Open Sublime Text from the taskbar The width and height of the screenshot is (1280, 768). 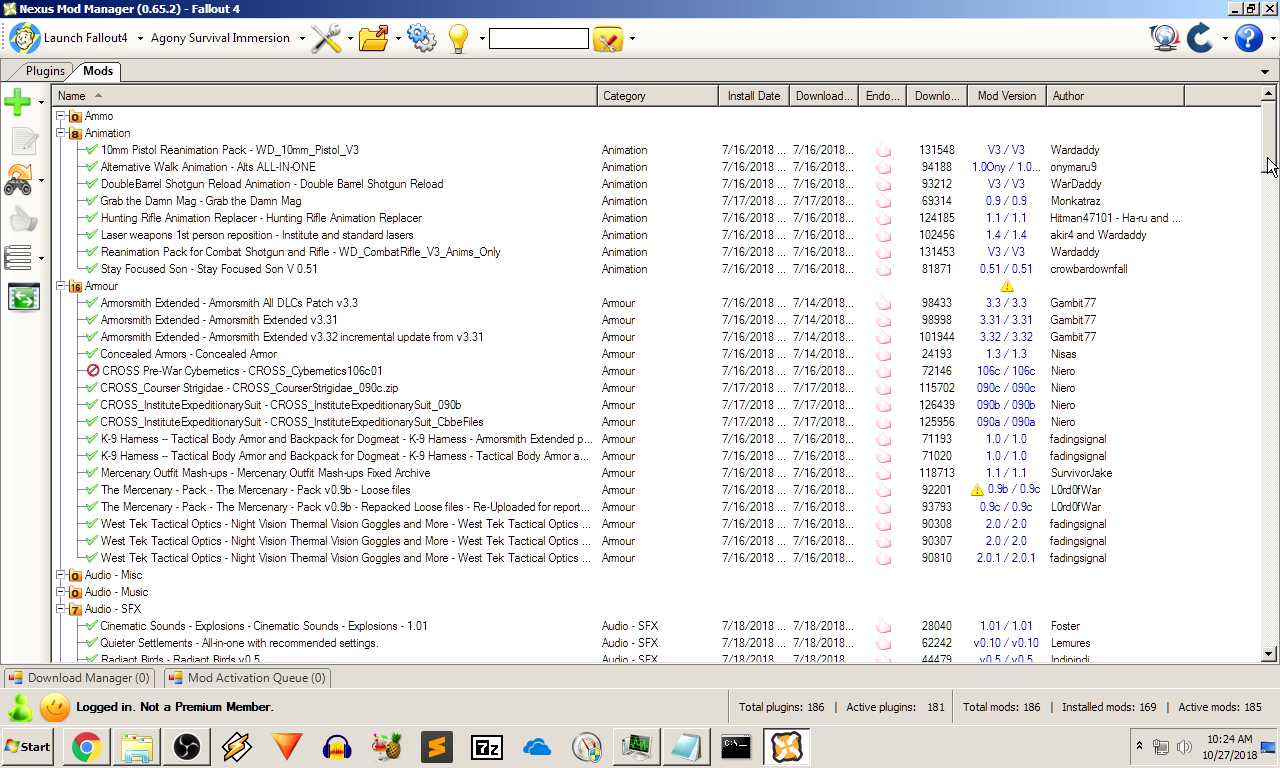[436, 747]
